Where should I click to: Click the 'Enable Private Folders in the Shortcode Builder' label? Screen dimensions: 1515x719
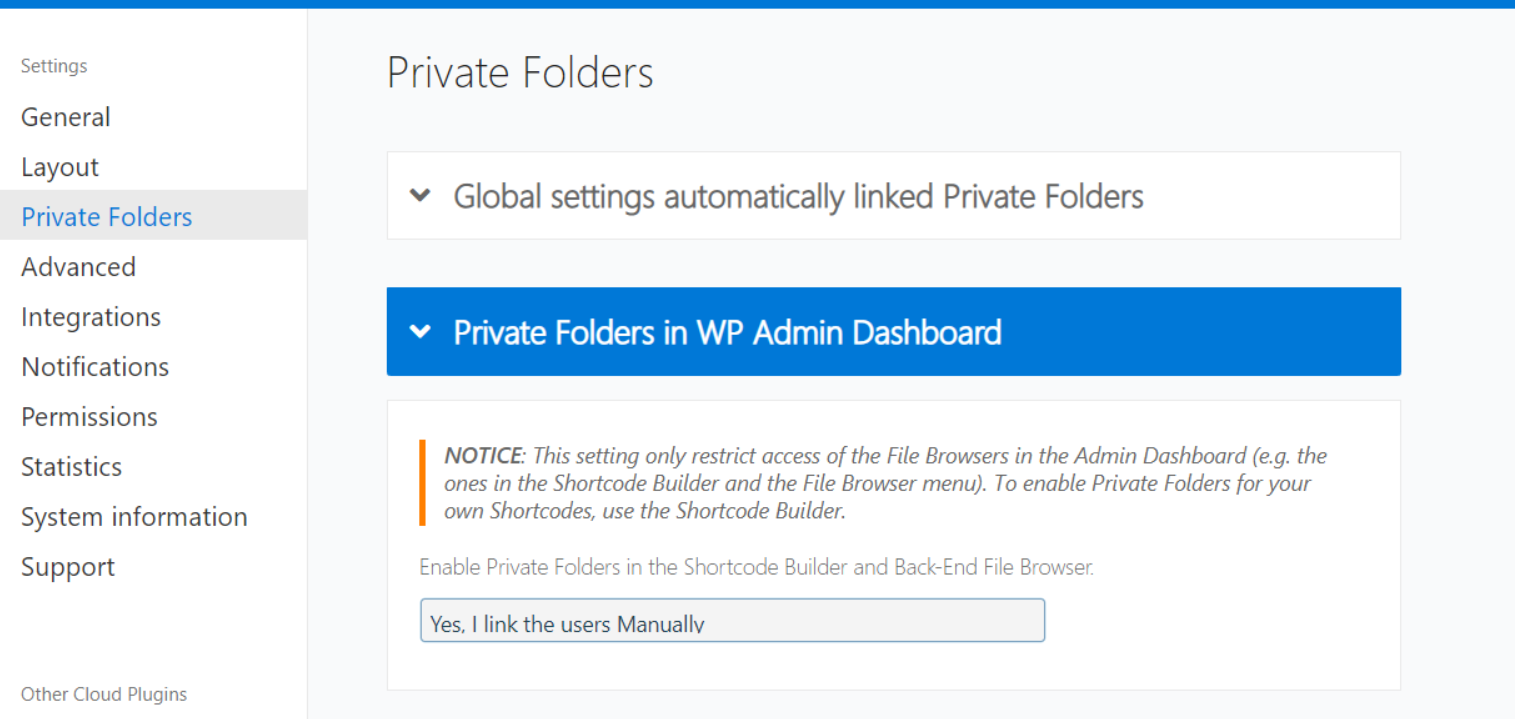coord(756,567)
